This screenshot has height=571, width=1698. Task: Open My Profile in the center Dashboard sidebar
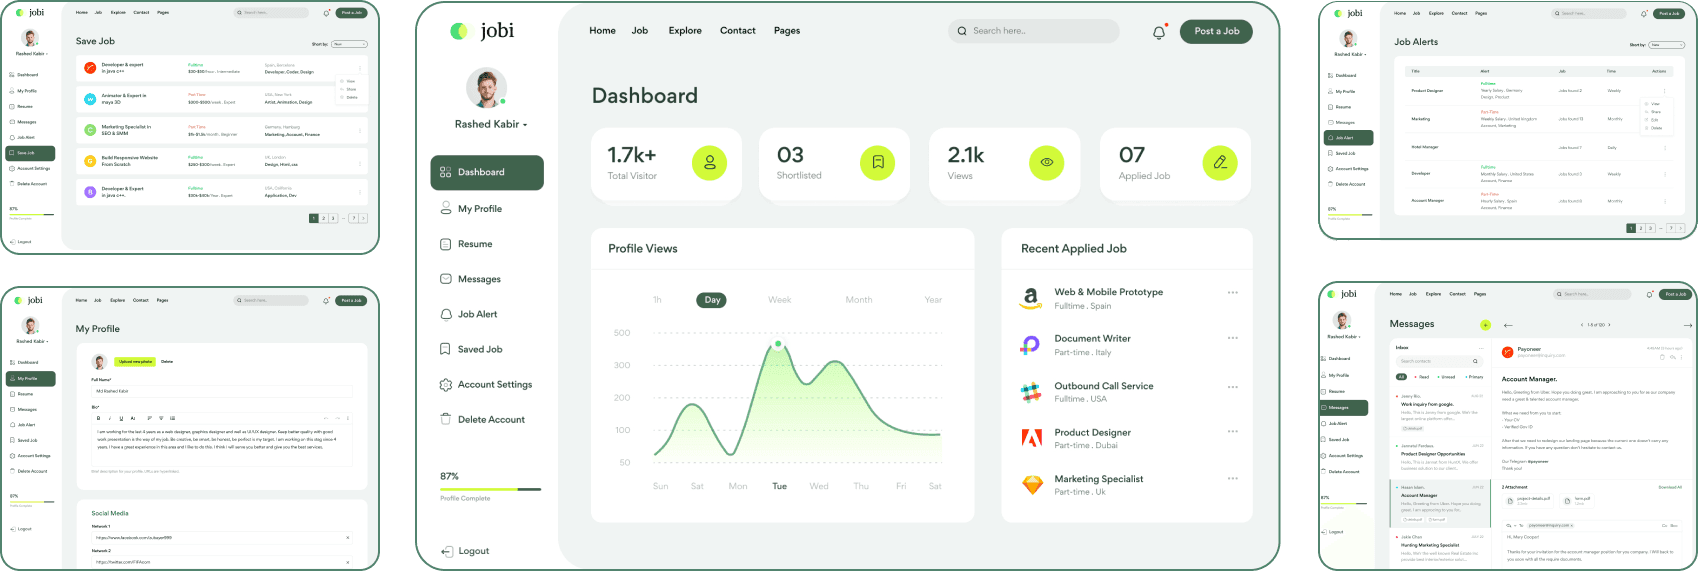(471, 209)
